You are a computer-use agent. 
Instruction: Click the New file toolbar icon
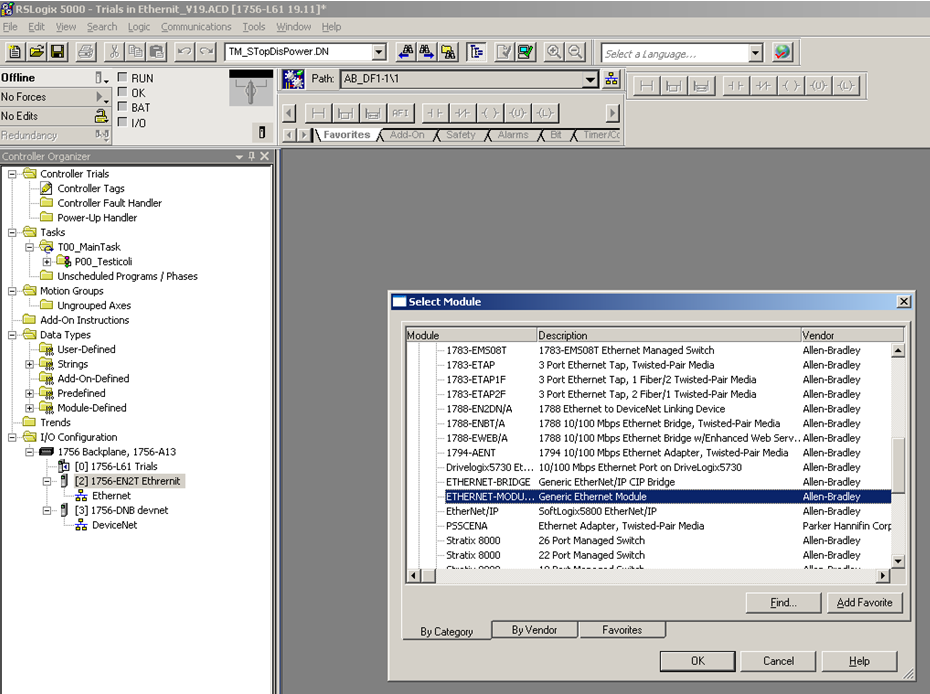pos(15,52)
